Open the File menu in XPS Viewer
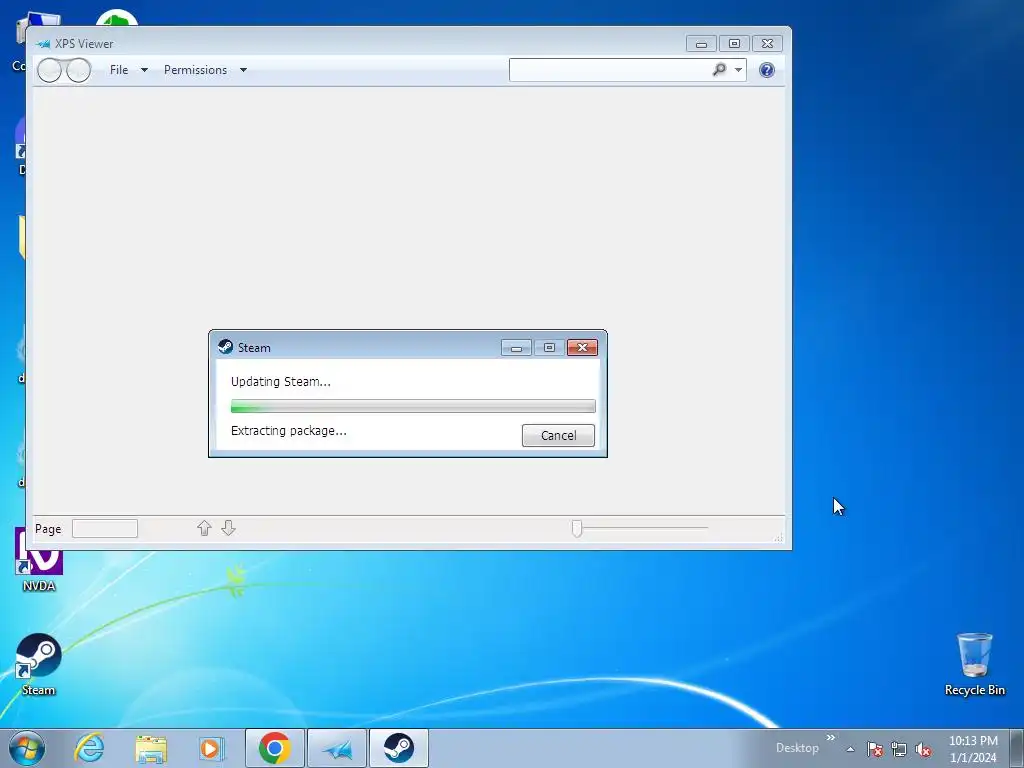1024x768 pixels. [x=119, y=70]
